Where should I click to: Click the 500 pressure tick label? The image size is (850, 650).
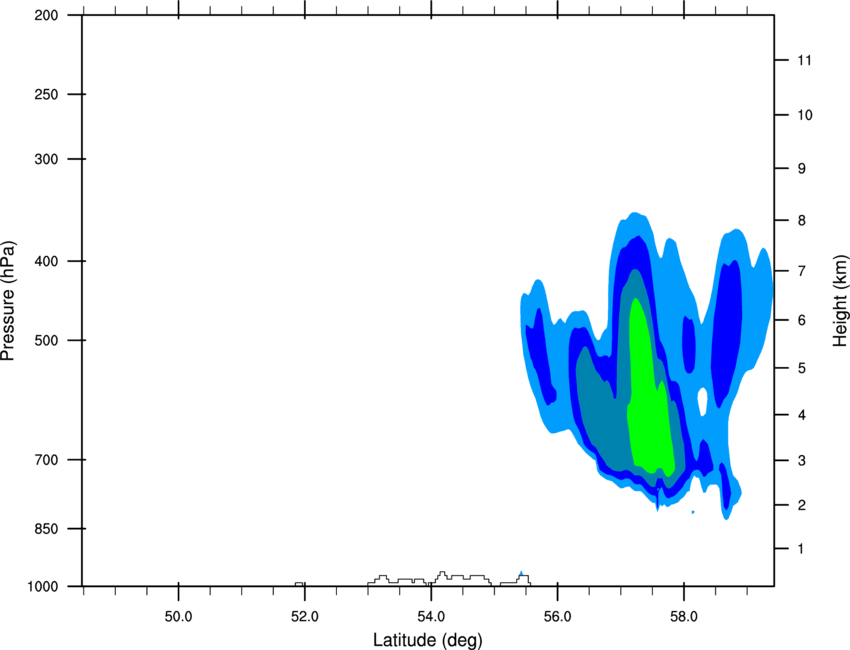pyautogui.click(x=46, y=340)
